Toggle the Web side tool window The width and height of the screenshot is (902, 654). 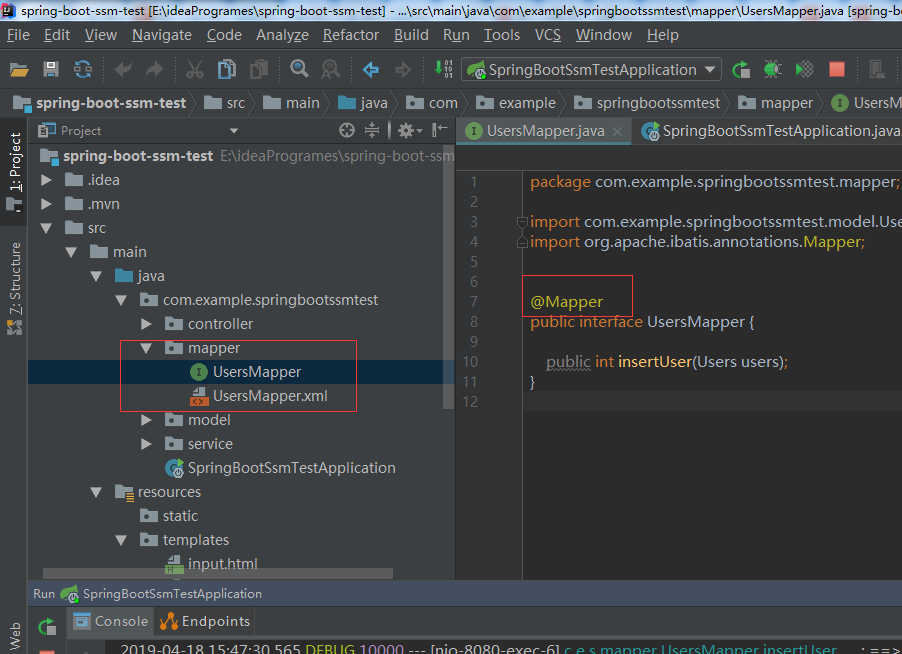[x=14, y=636]
